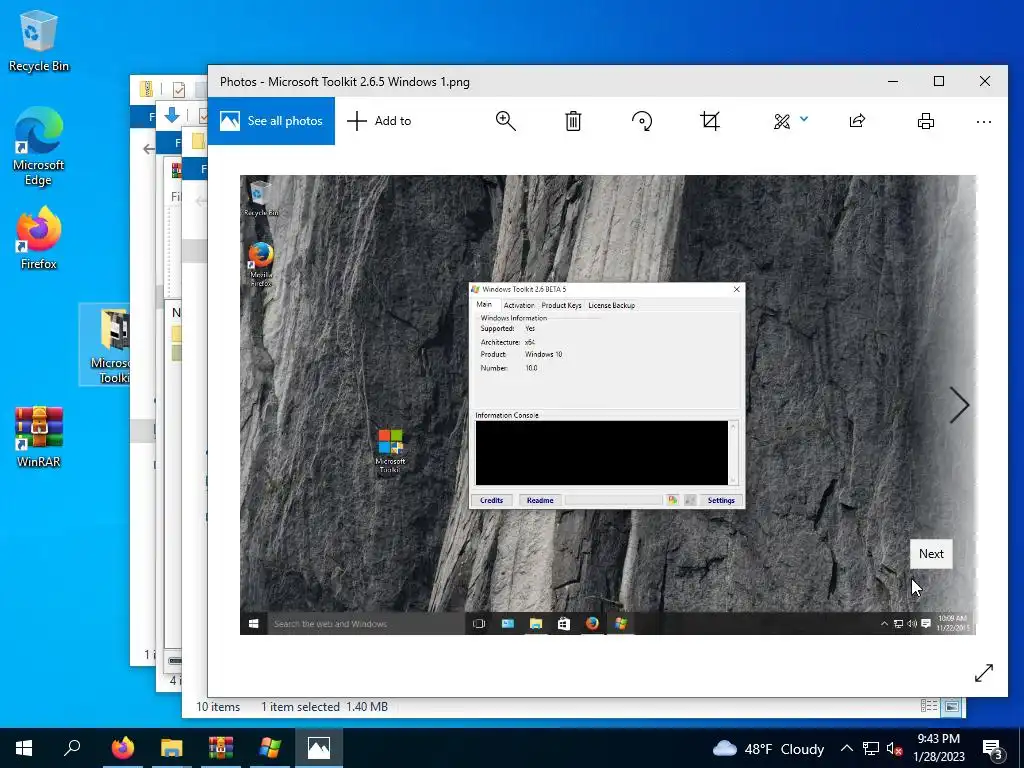Switch Explorer to details view icon
1024x768 pixels.
point(929,706)
